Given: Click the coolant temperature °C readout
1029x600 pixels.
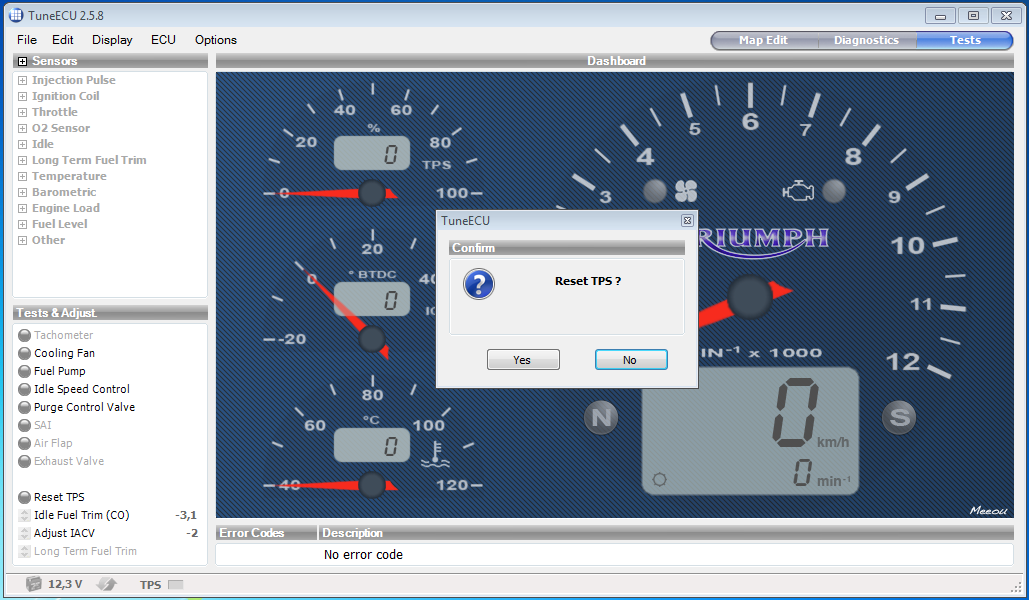Looking at the screenshot, I should pos(372,446).
